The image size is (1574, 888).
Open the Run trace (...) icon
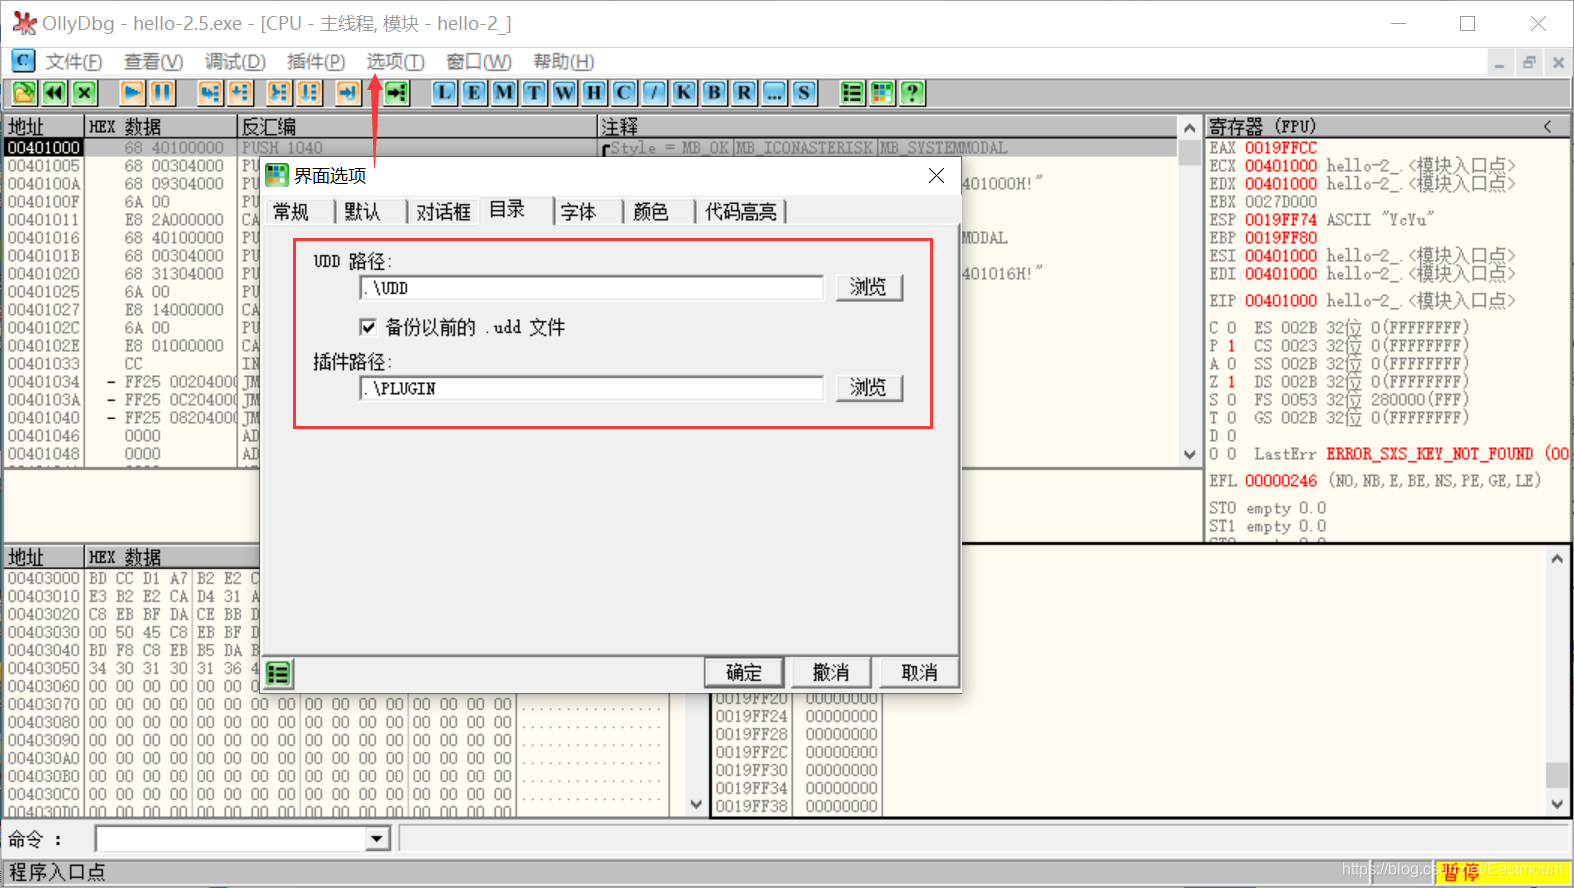[774, 93]
